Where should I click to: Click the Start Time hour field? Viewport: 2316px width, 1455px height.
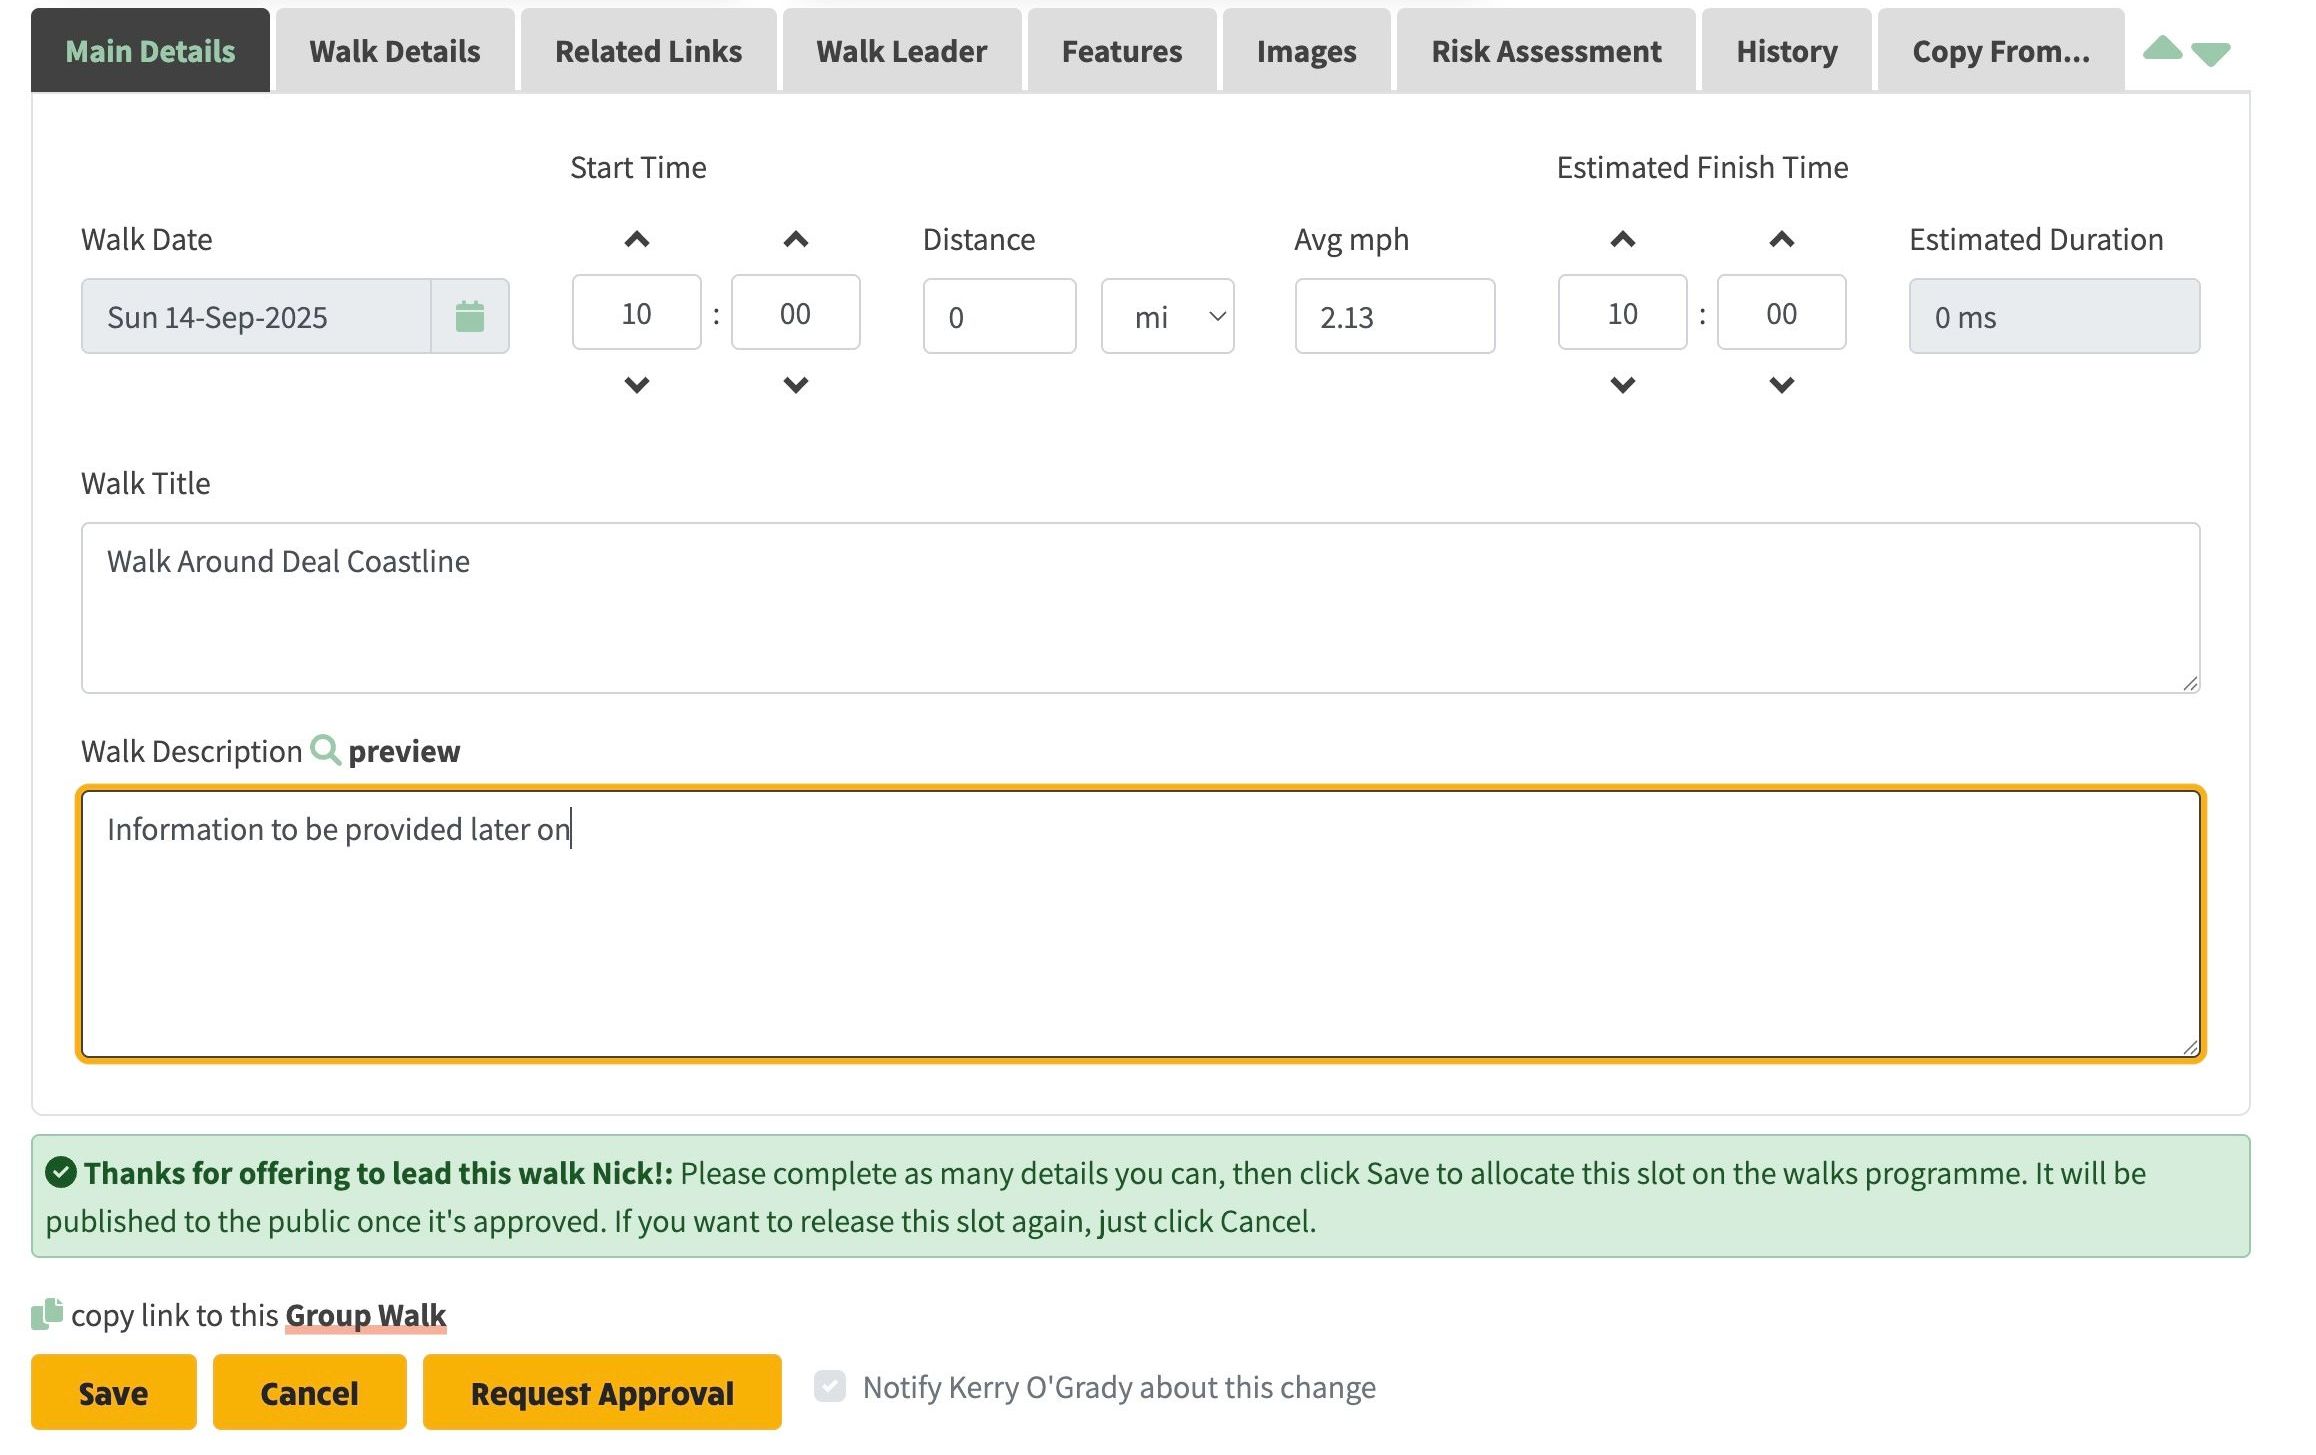tap(637, 312)
